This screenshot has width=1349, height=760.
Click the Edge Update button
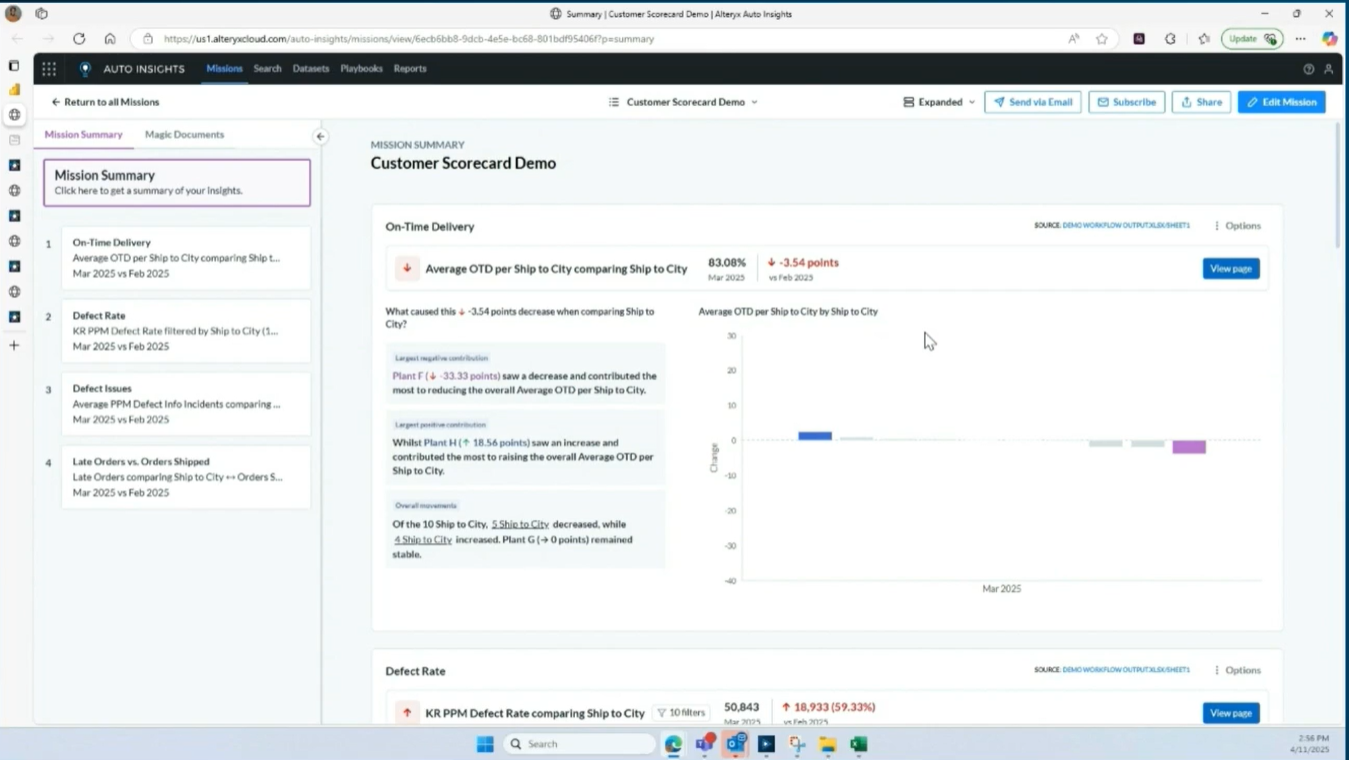pos(1252,38)
